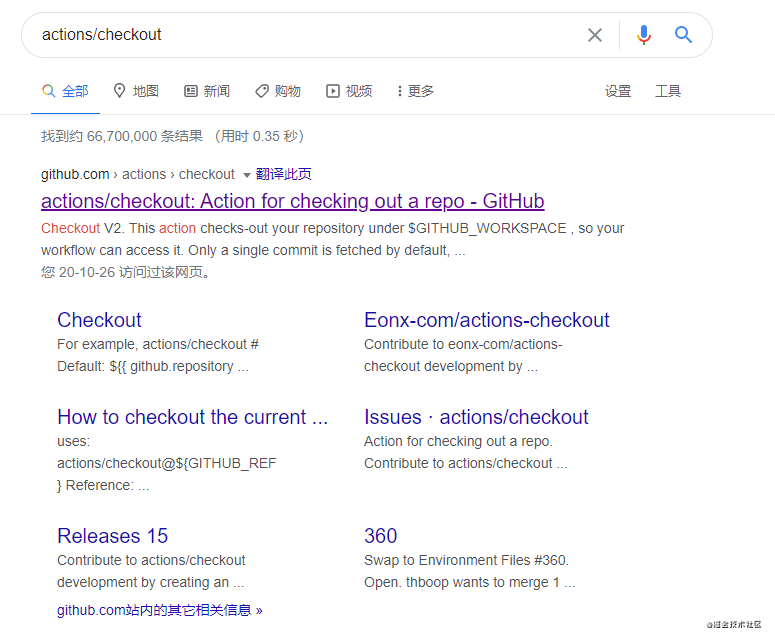Click the 您 20-10-26 访问过该网页 note

(126, 272)
